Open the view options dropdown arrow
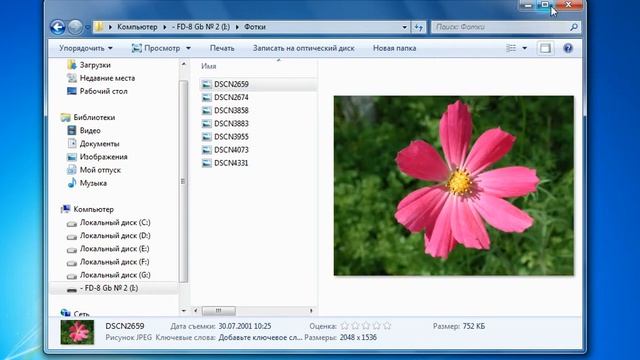This screenshot has height=360, width=640. coord(524,48)
